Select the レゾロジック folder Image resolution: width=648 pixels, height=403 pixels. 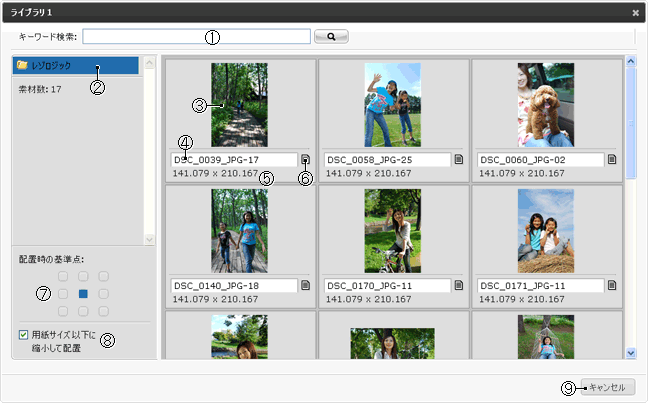point(76,65)
